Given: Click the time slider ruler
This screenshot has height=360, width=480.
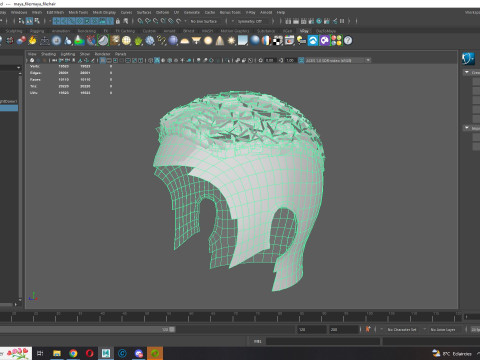Looking at the screenshot, I should (230, 317).
